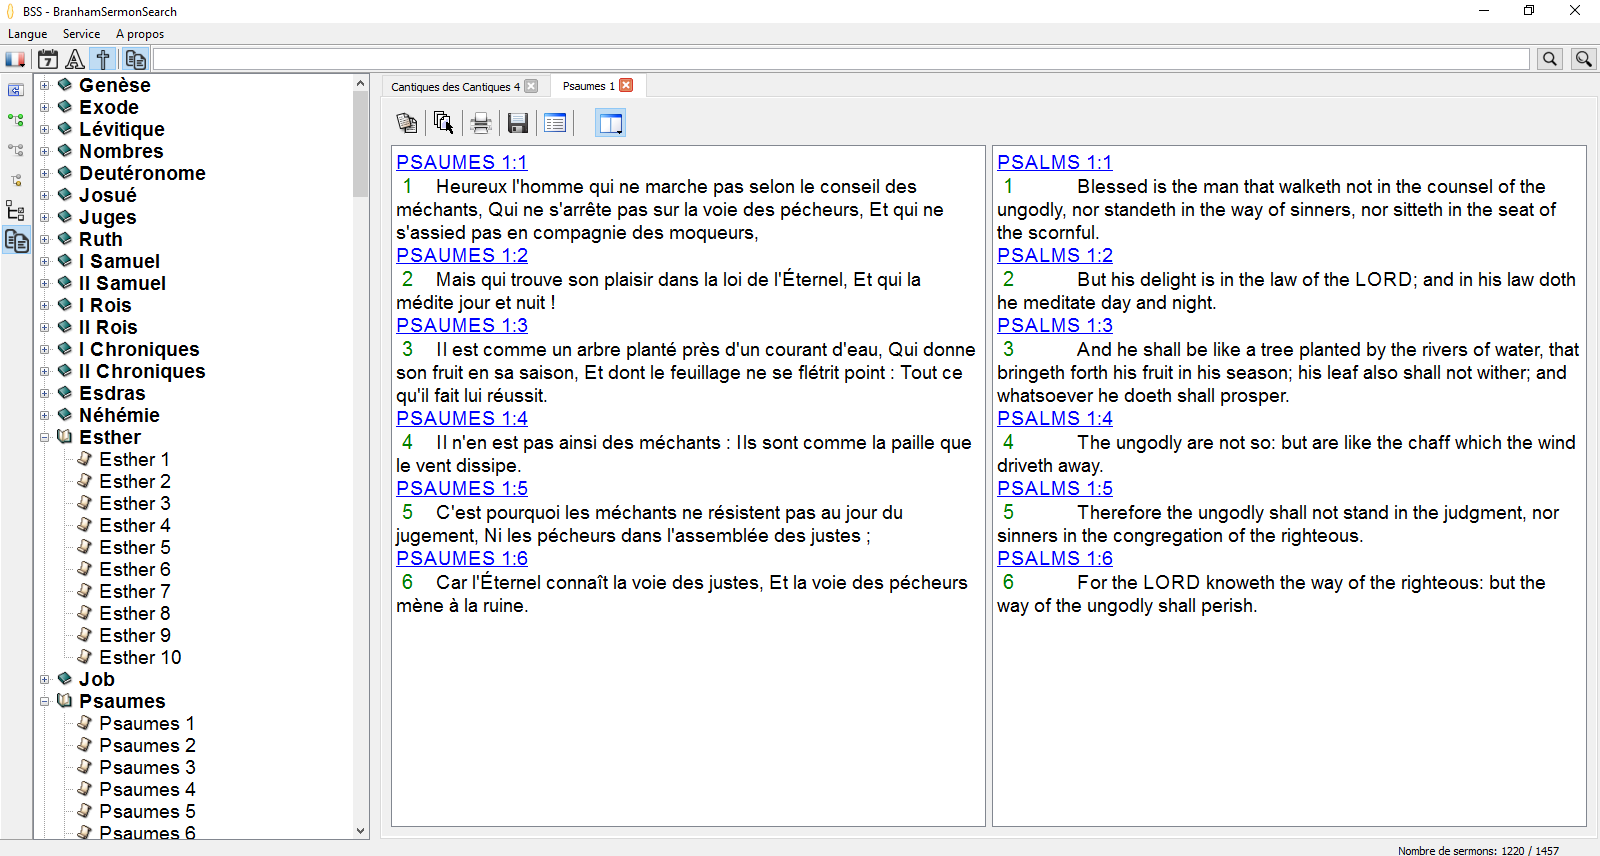Click the small yellow-node tree sidebar icon

(16, 180)
